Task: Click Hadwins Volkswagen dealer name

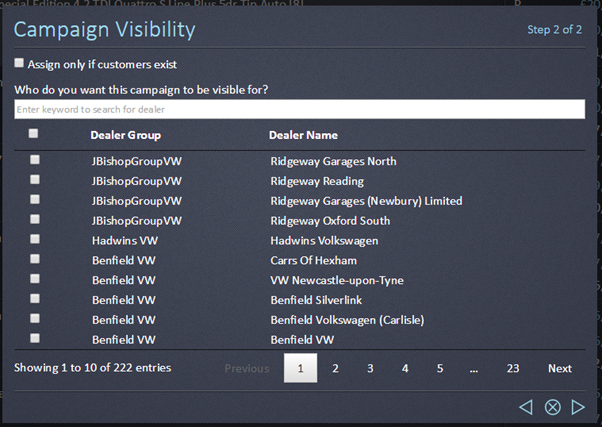Action: [324, 241]
